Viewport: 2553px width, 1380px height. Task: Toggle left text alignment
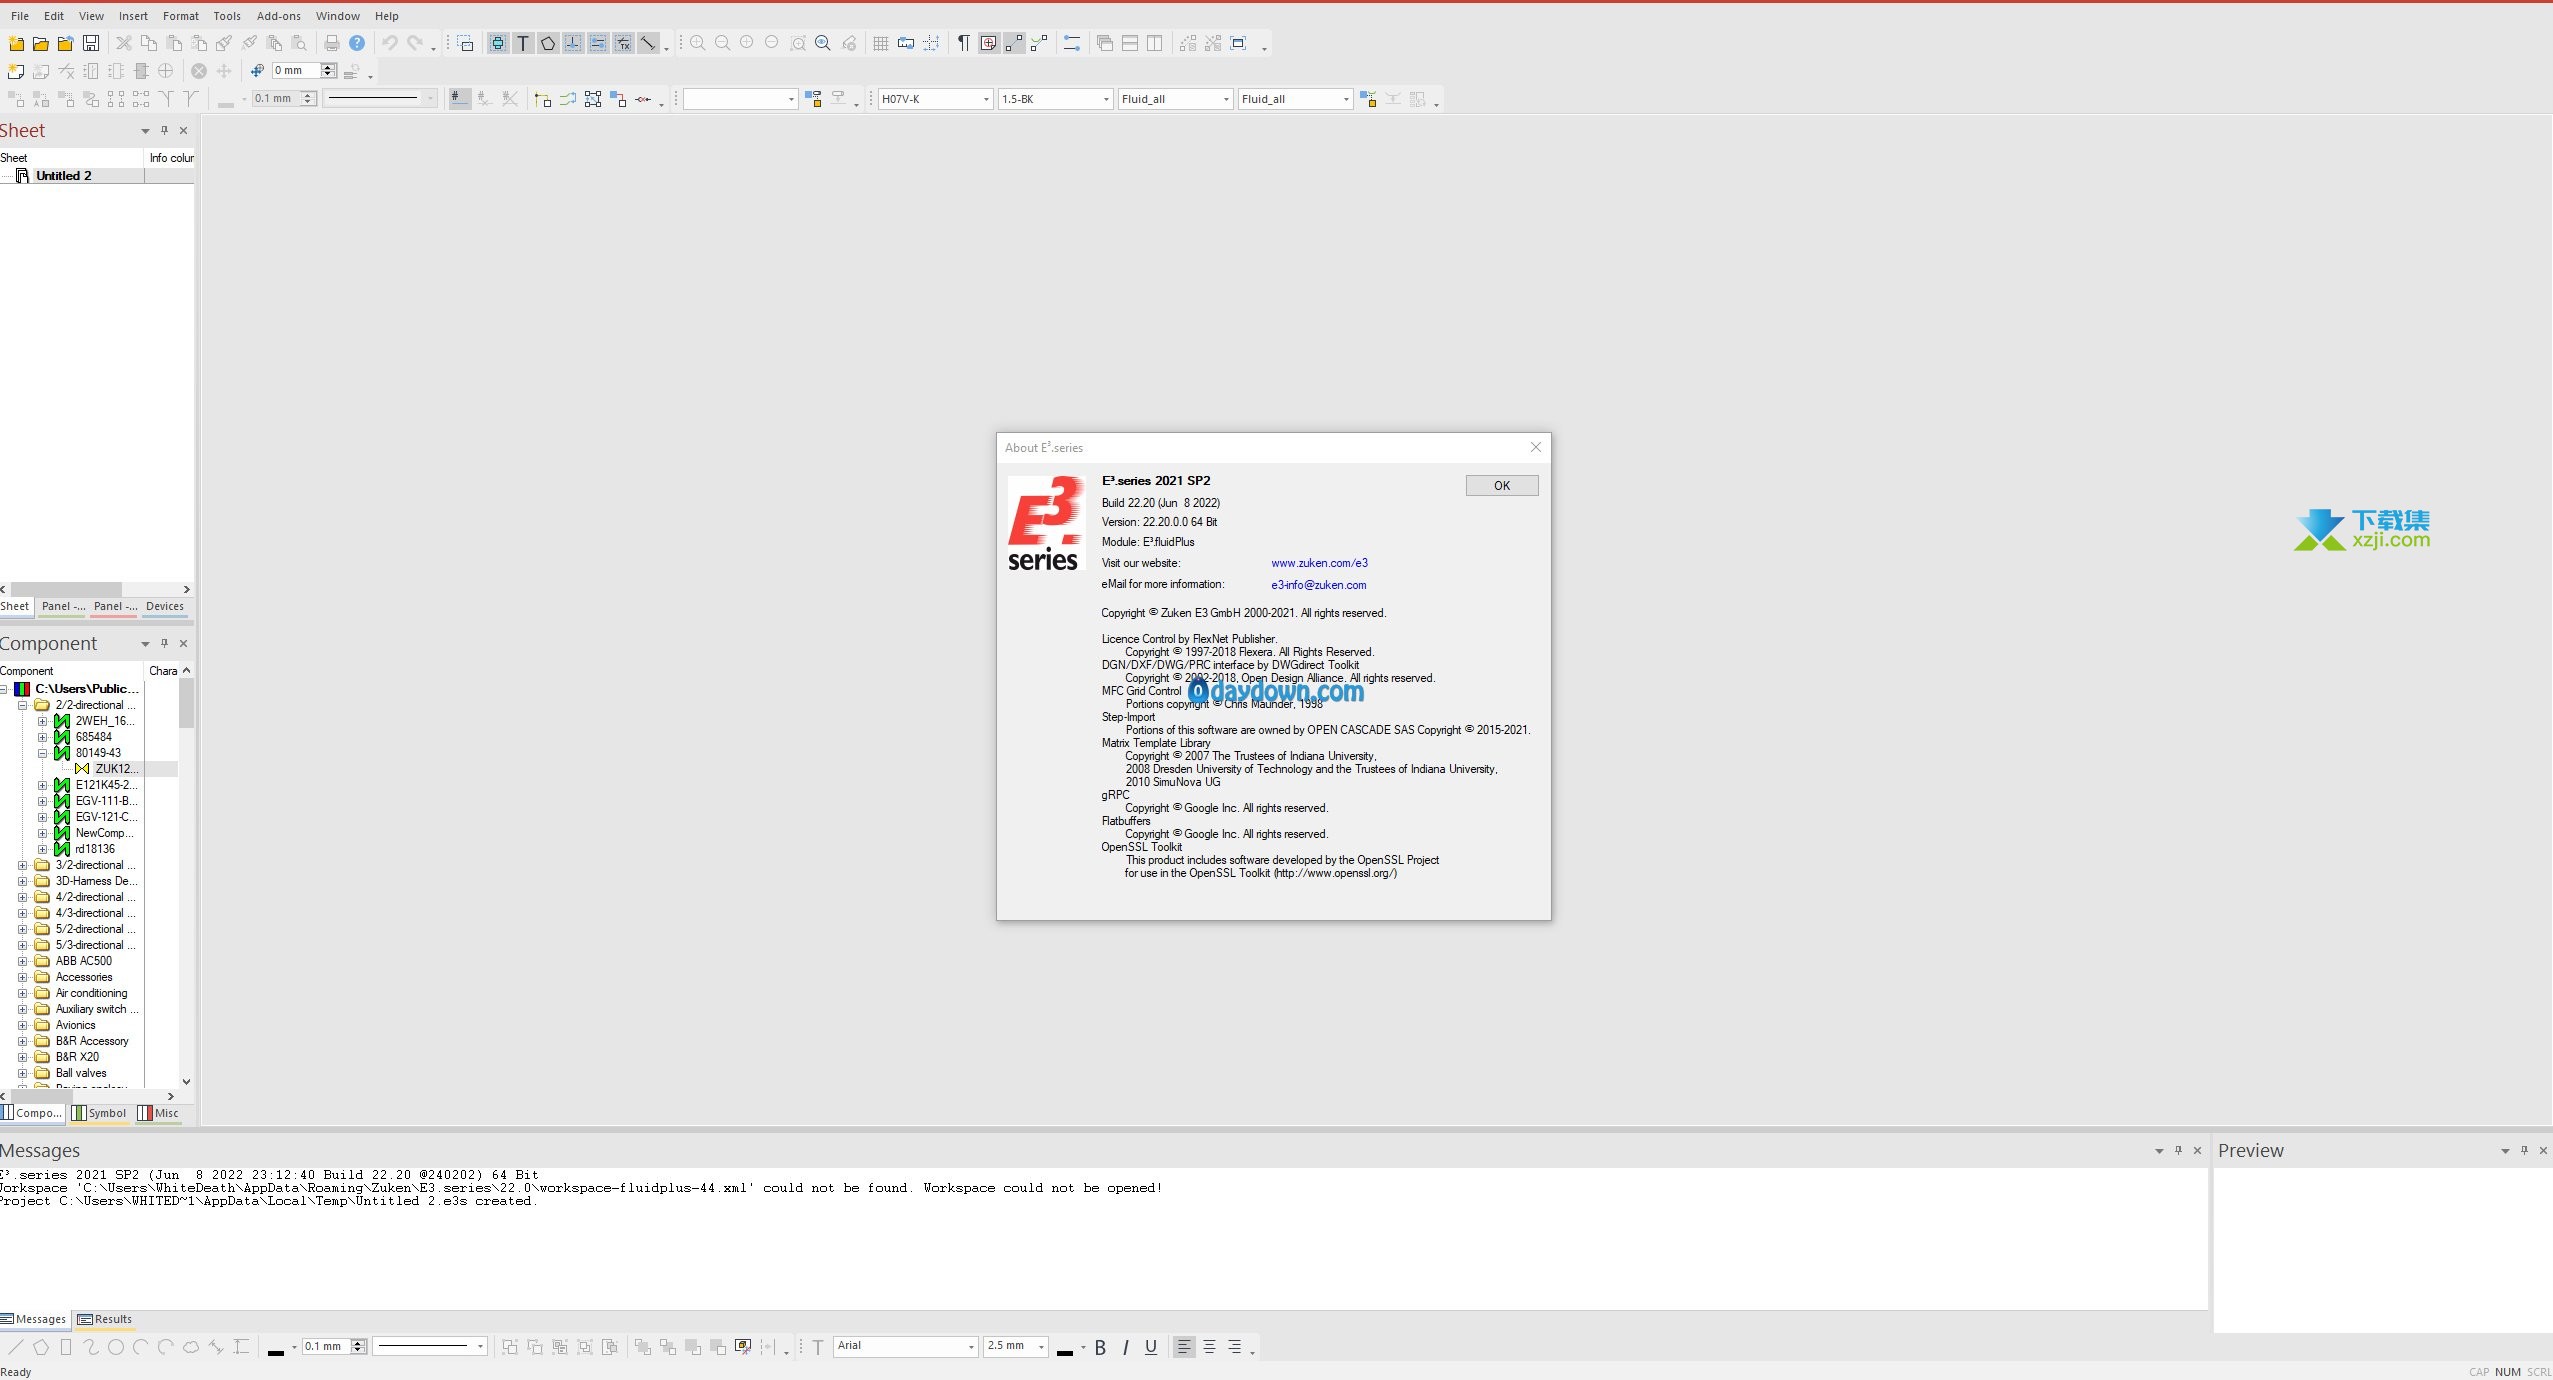pyautogui.click(x=1184, y=1347)
